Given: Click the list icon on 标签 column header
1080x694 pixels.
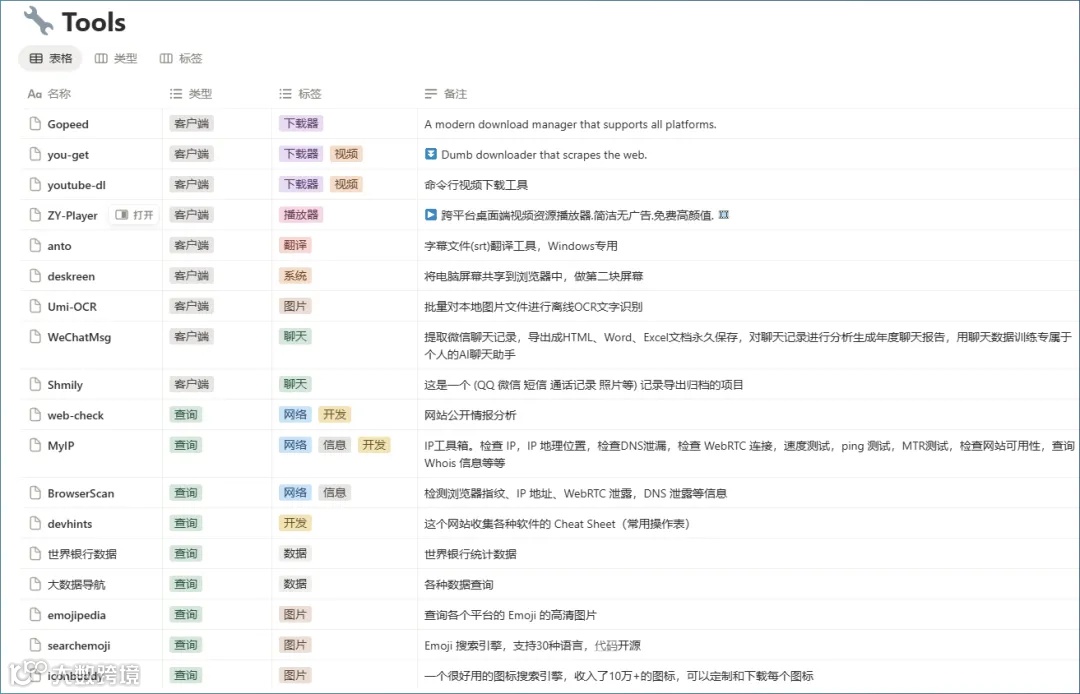Looking at the screenshot, I should click(x=286, y=94).
